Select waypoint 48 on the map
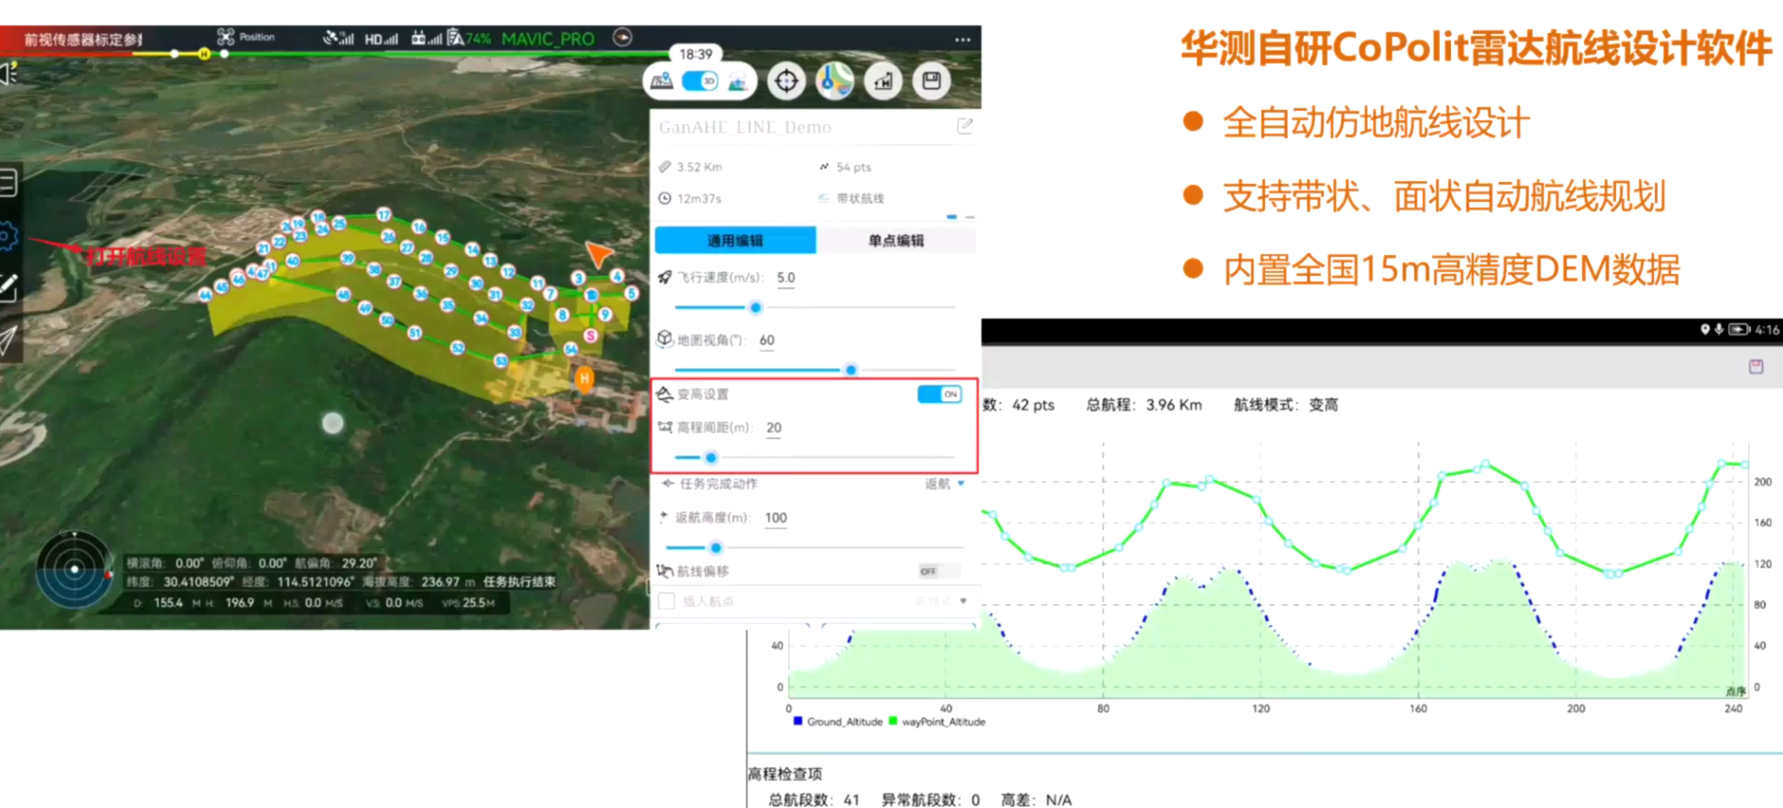 (343, 295)
